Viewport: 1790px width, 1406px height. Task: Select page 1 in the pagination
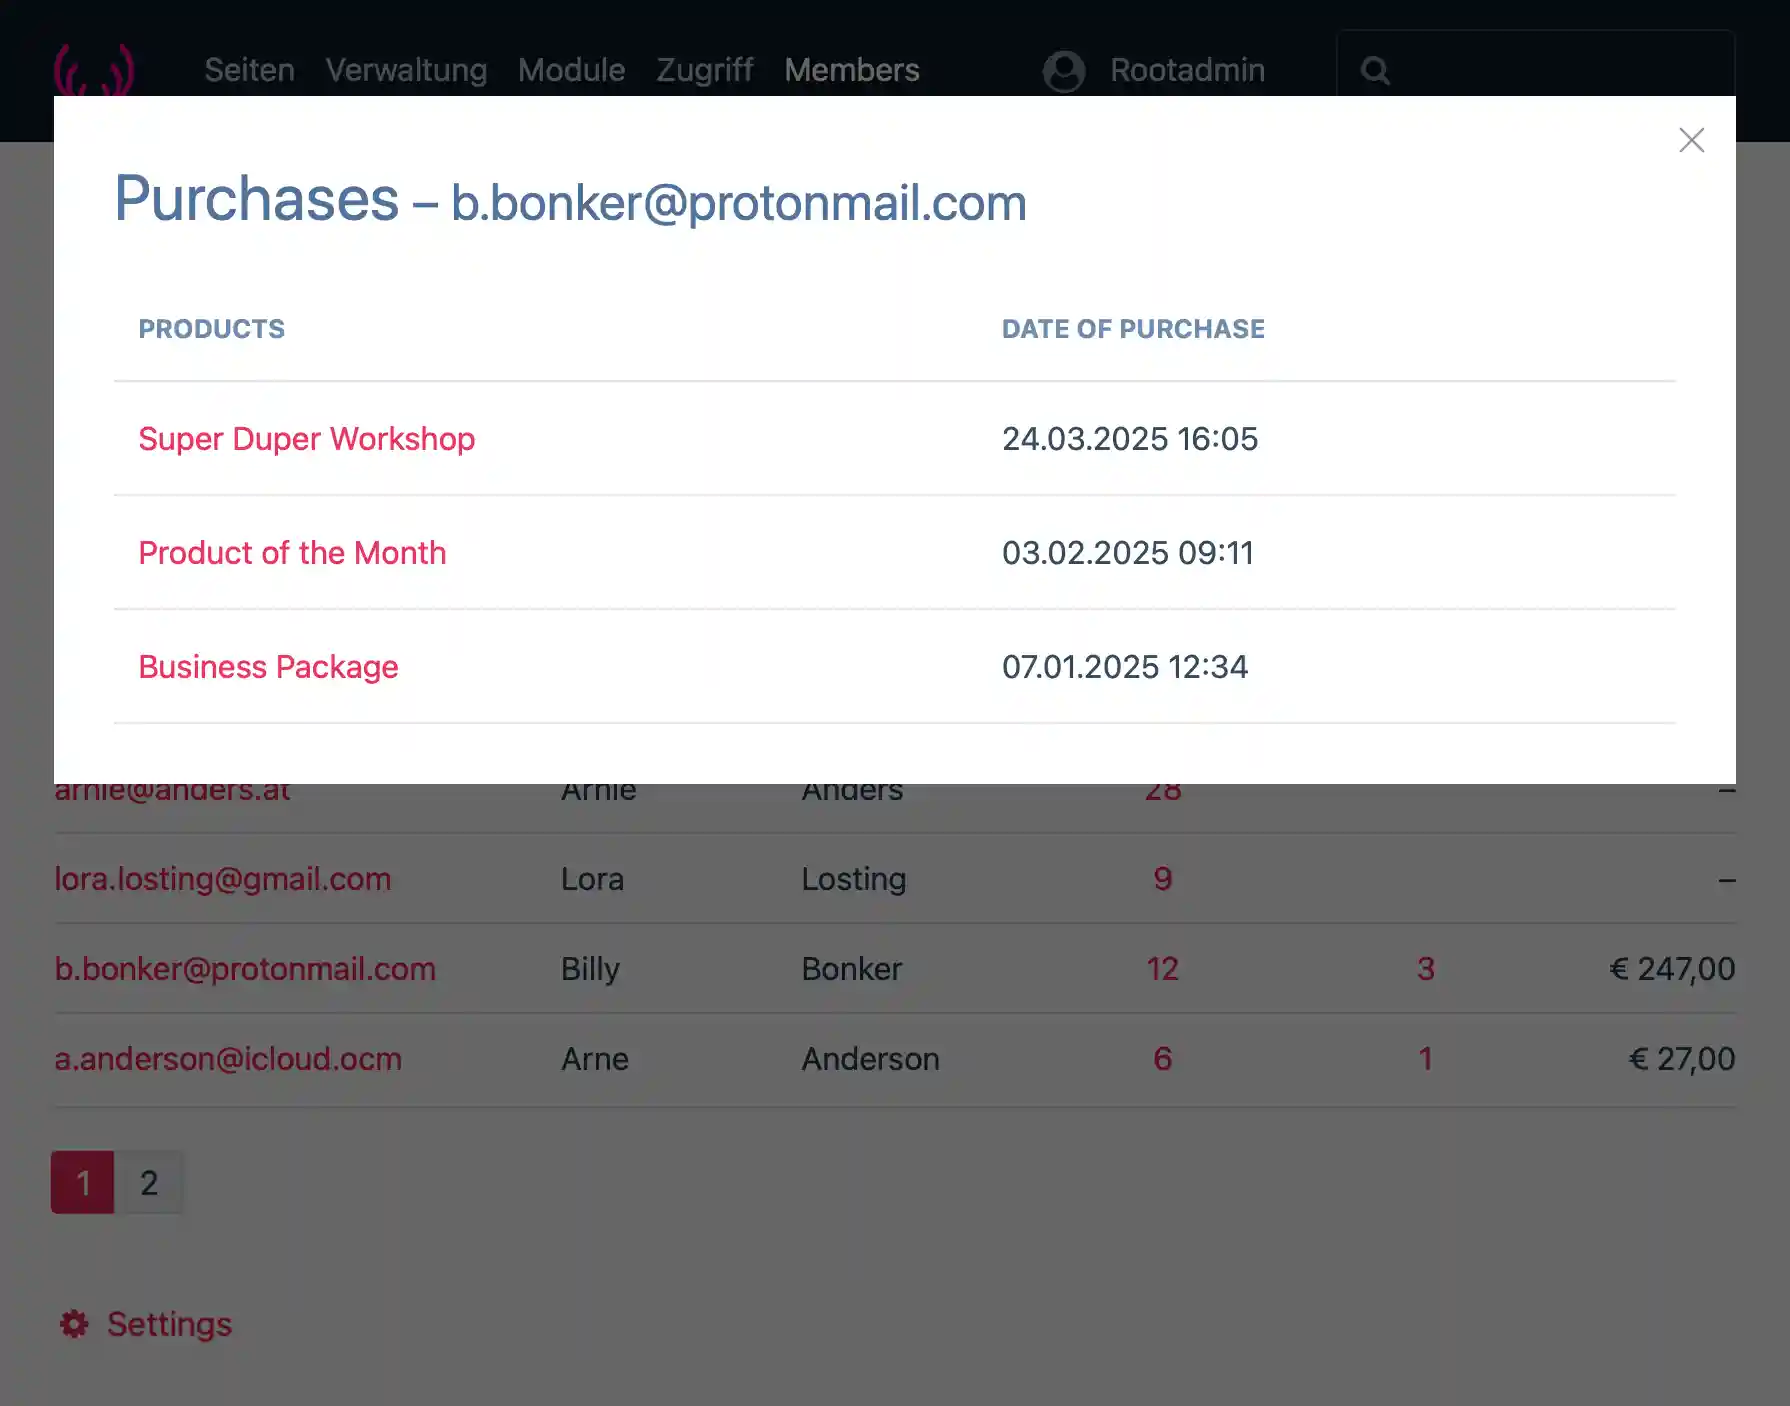click(84, 1182)
